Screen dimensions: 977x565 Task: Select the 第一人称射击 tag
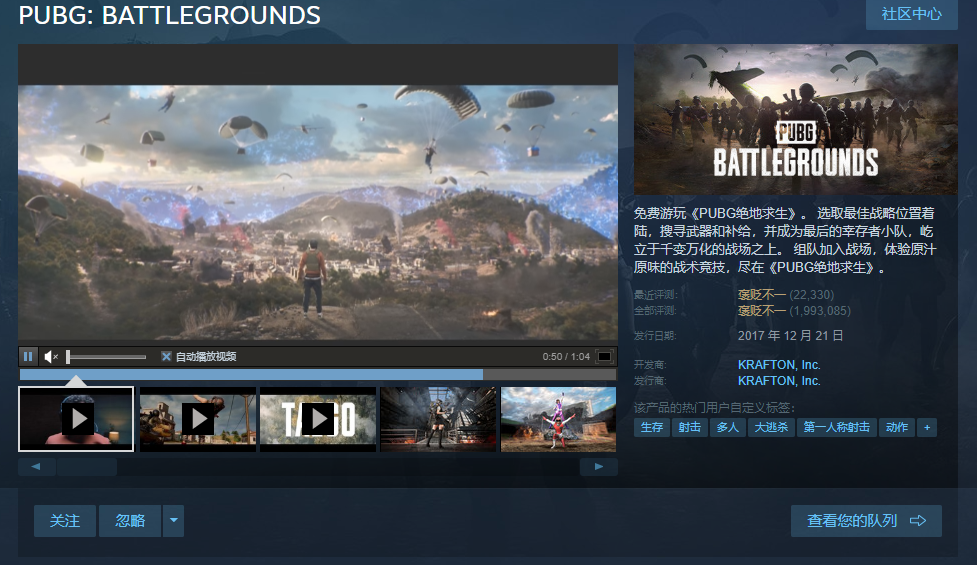point(836,427)
